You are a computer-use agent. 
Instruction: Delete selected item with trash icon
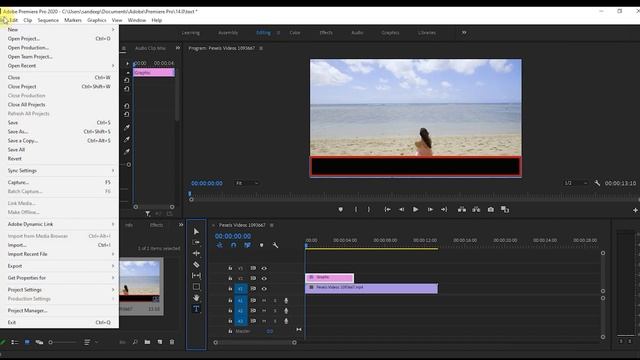[x=172, y=342]
